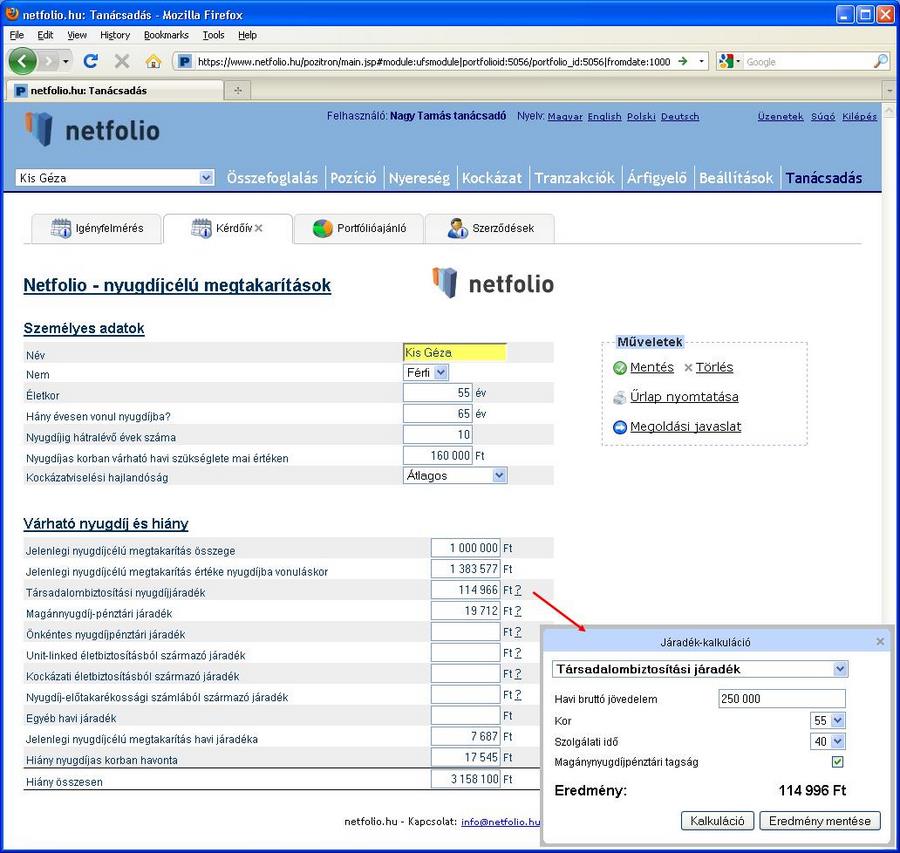Open the tab list dropdown
The image size is (900, 853).
(890, 91)
